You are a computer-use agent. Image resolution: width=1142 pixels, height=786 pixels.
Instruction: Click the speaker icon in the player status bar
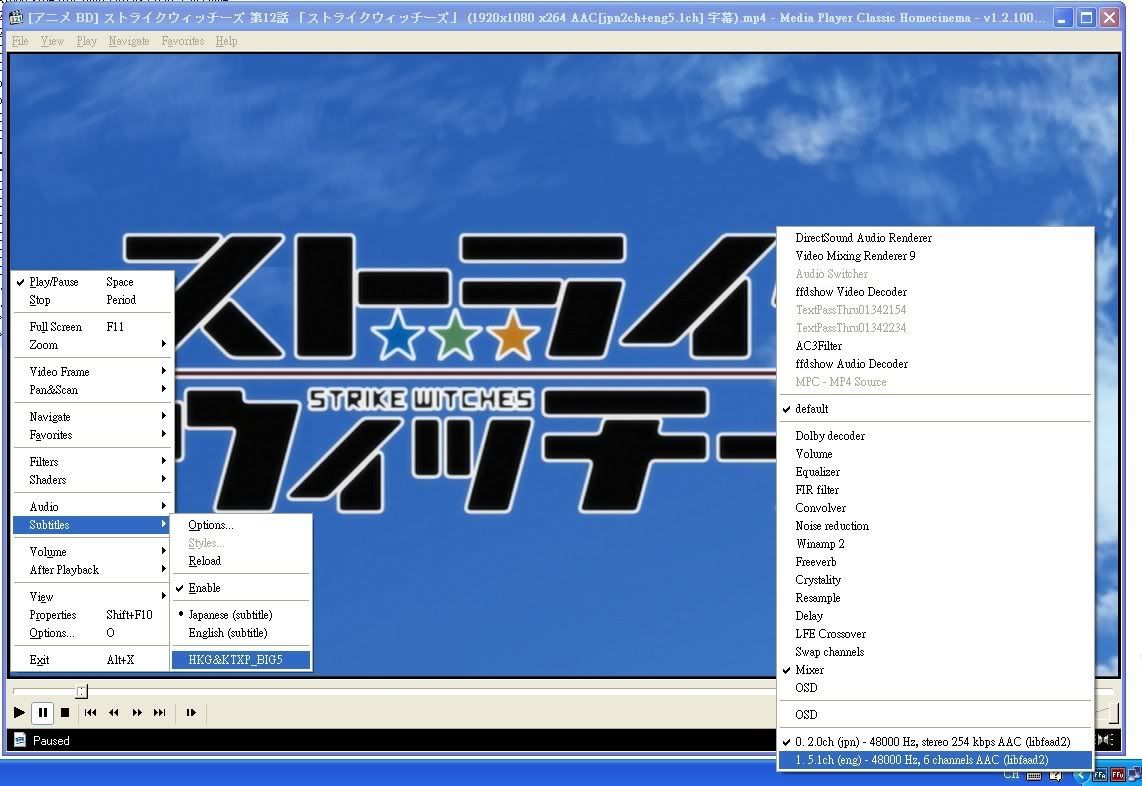[1106, 740]
